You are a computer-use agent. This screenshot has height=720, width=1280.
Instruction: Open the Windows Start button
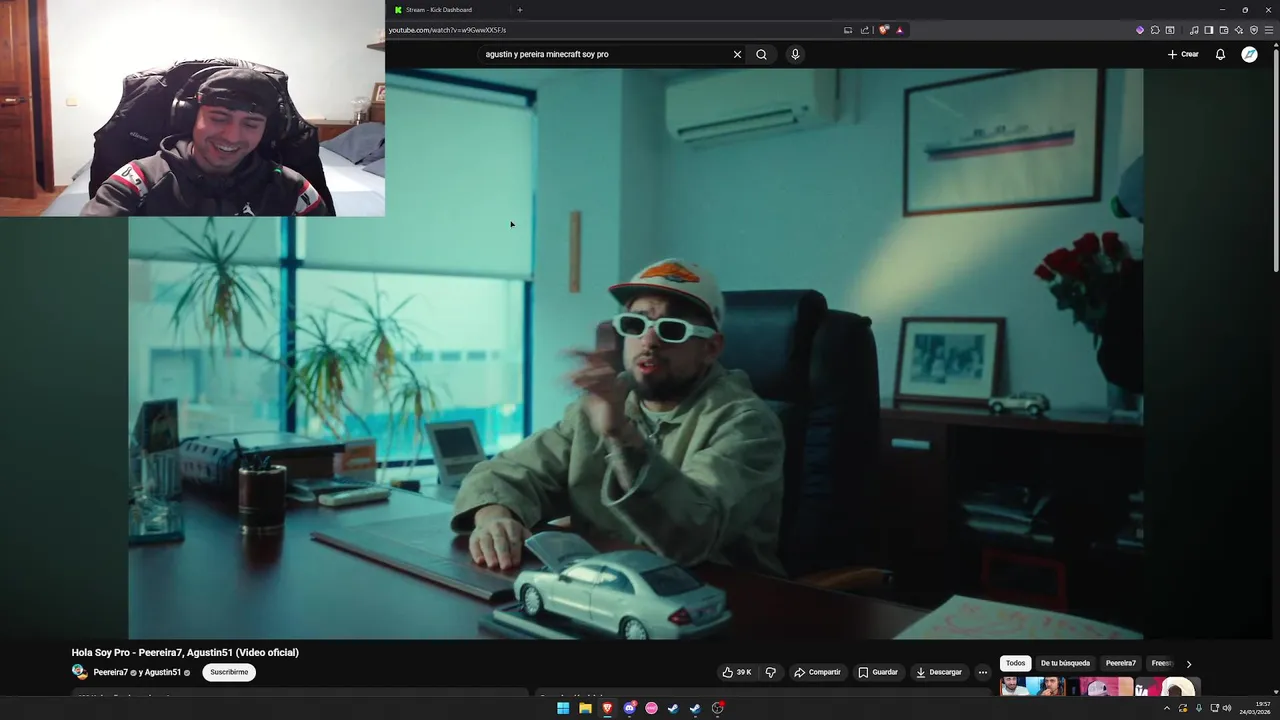(x=563, y=708)
